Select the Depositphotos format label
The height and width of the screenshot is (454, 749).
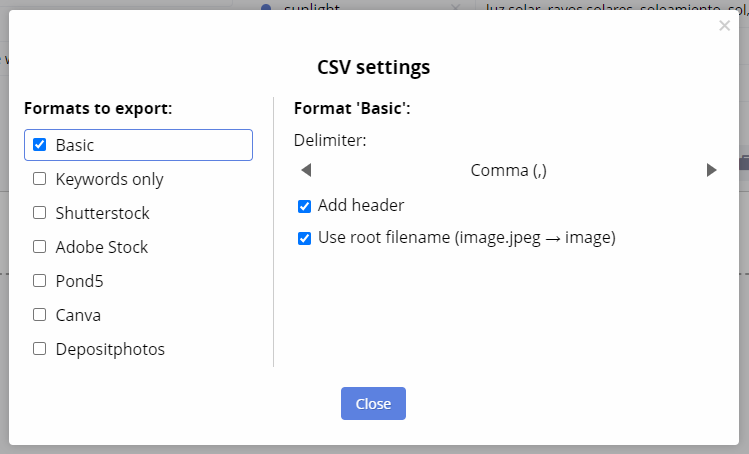tap(110, 349)
